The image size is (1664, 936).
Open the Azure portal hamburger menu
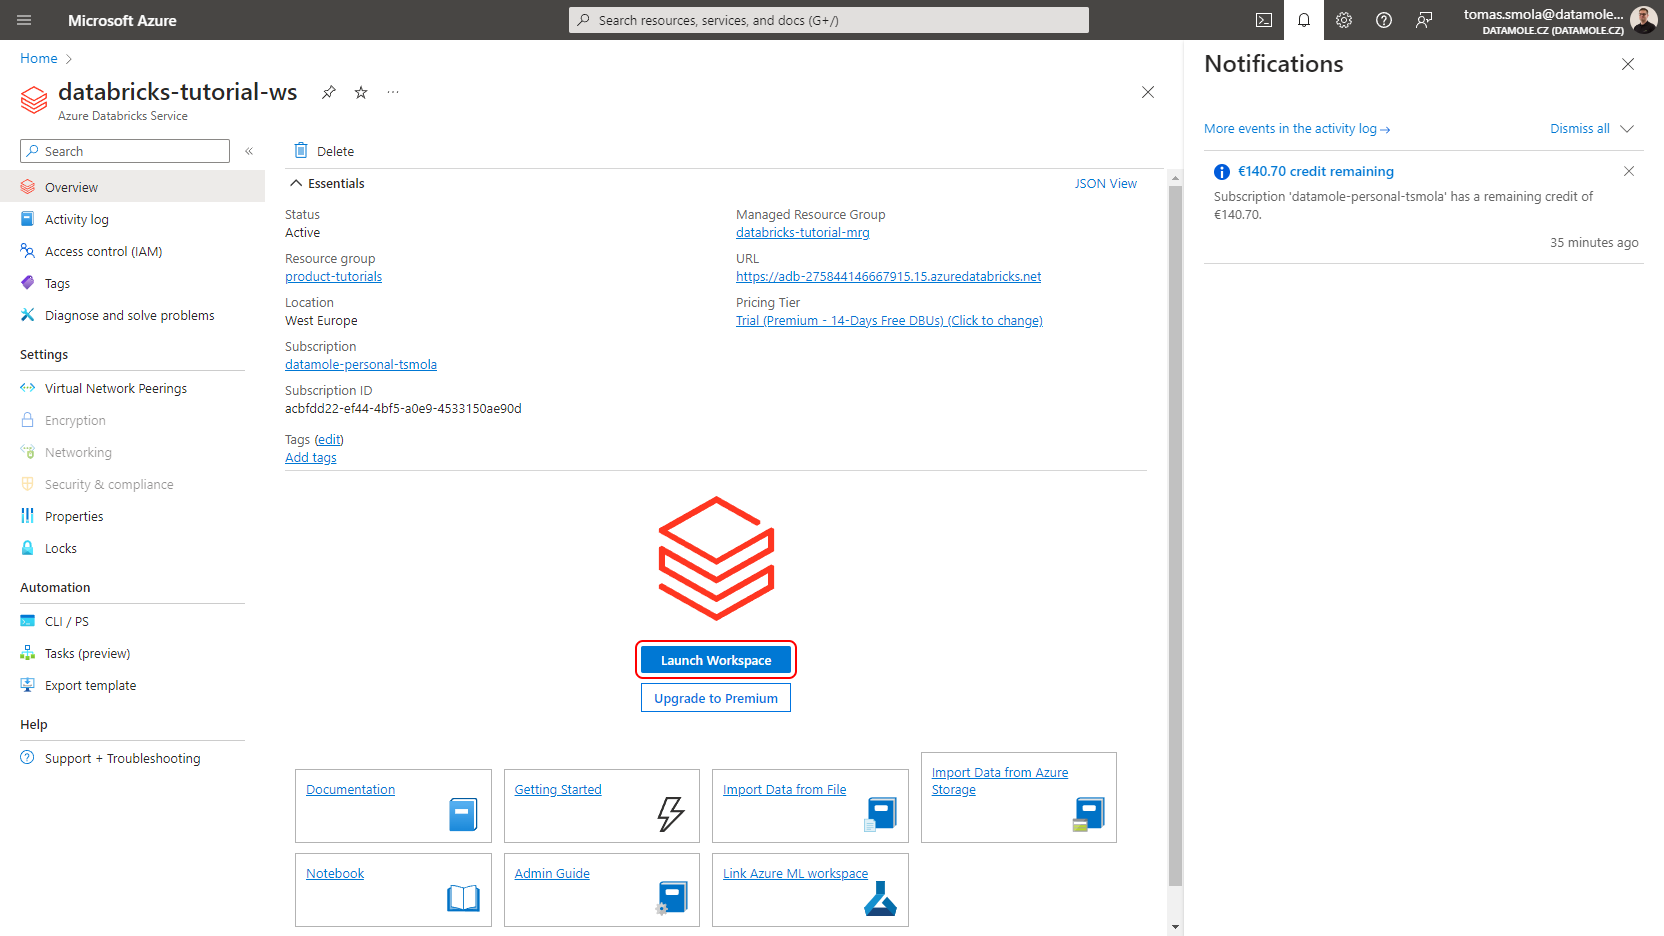point(24,20)
